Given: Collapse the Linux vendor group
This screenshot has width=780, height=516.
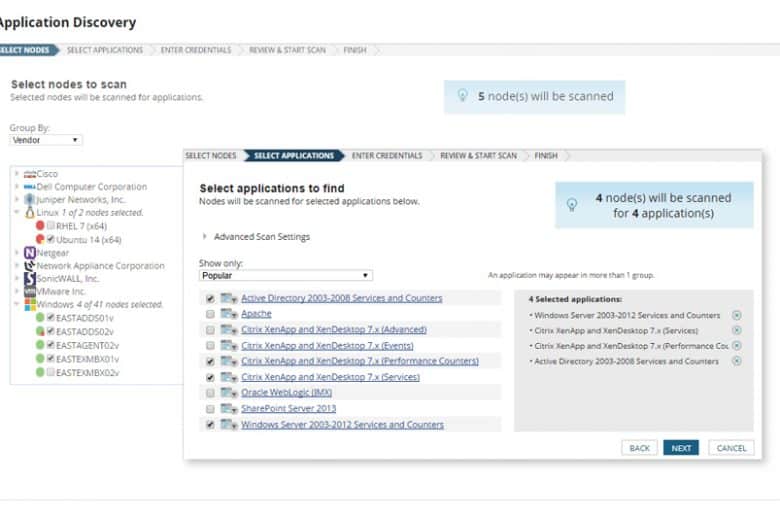Looking at the screenshot, I should tap(17, 212).
